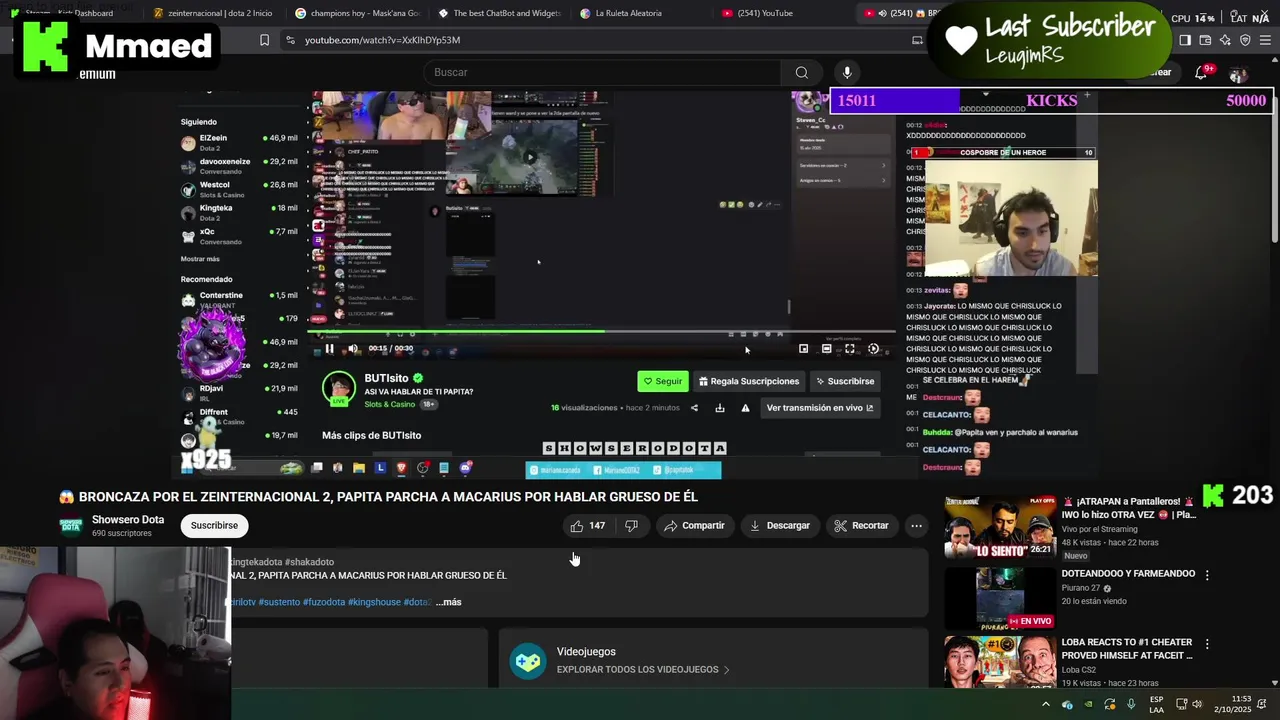Image resolution: width=1280 pixels, height=720 pixels.
Task: Activate the voice search microphone button
Action: 847,72
